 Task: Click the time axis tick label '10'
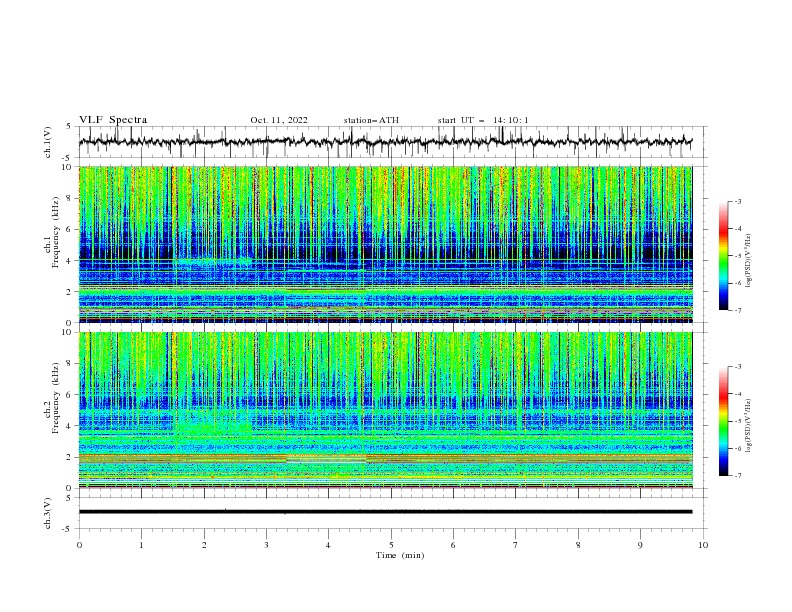click(x=703, y=545)
